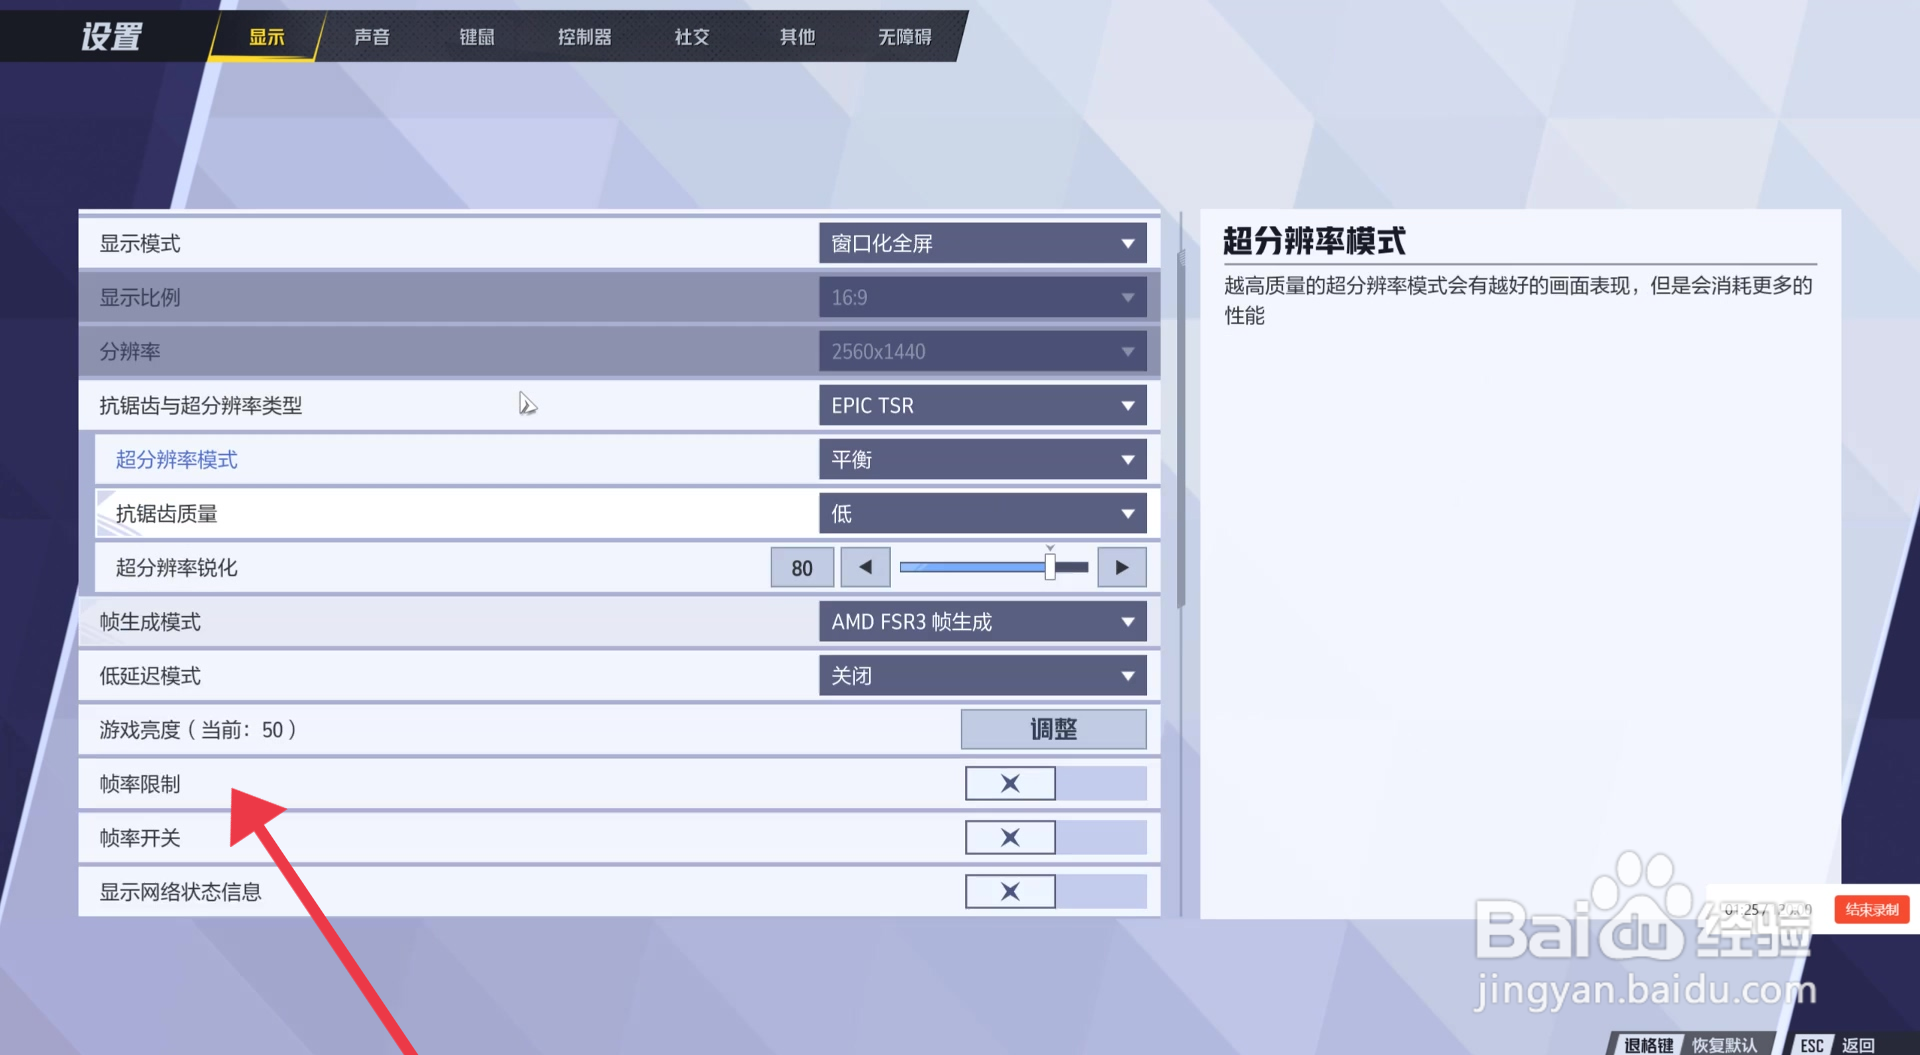Viewport: 1920px width, 1055px height.
Task: Expand the 超分辨率模式 dropdown set to 平衡
Action: pyautogui.click(x=983, y=459)
